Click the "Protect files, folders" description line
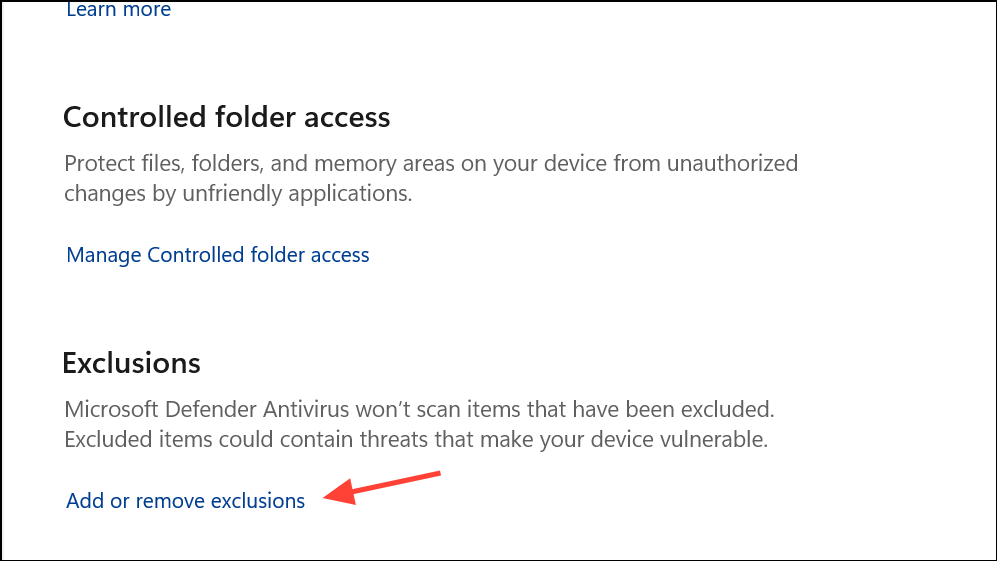Viewport: 997px width, 561px height. tap(430, 163)
